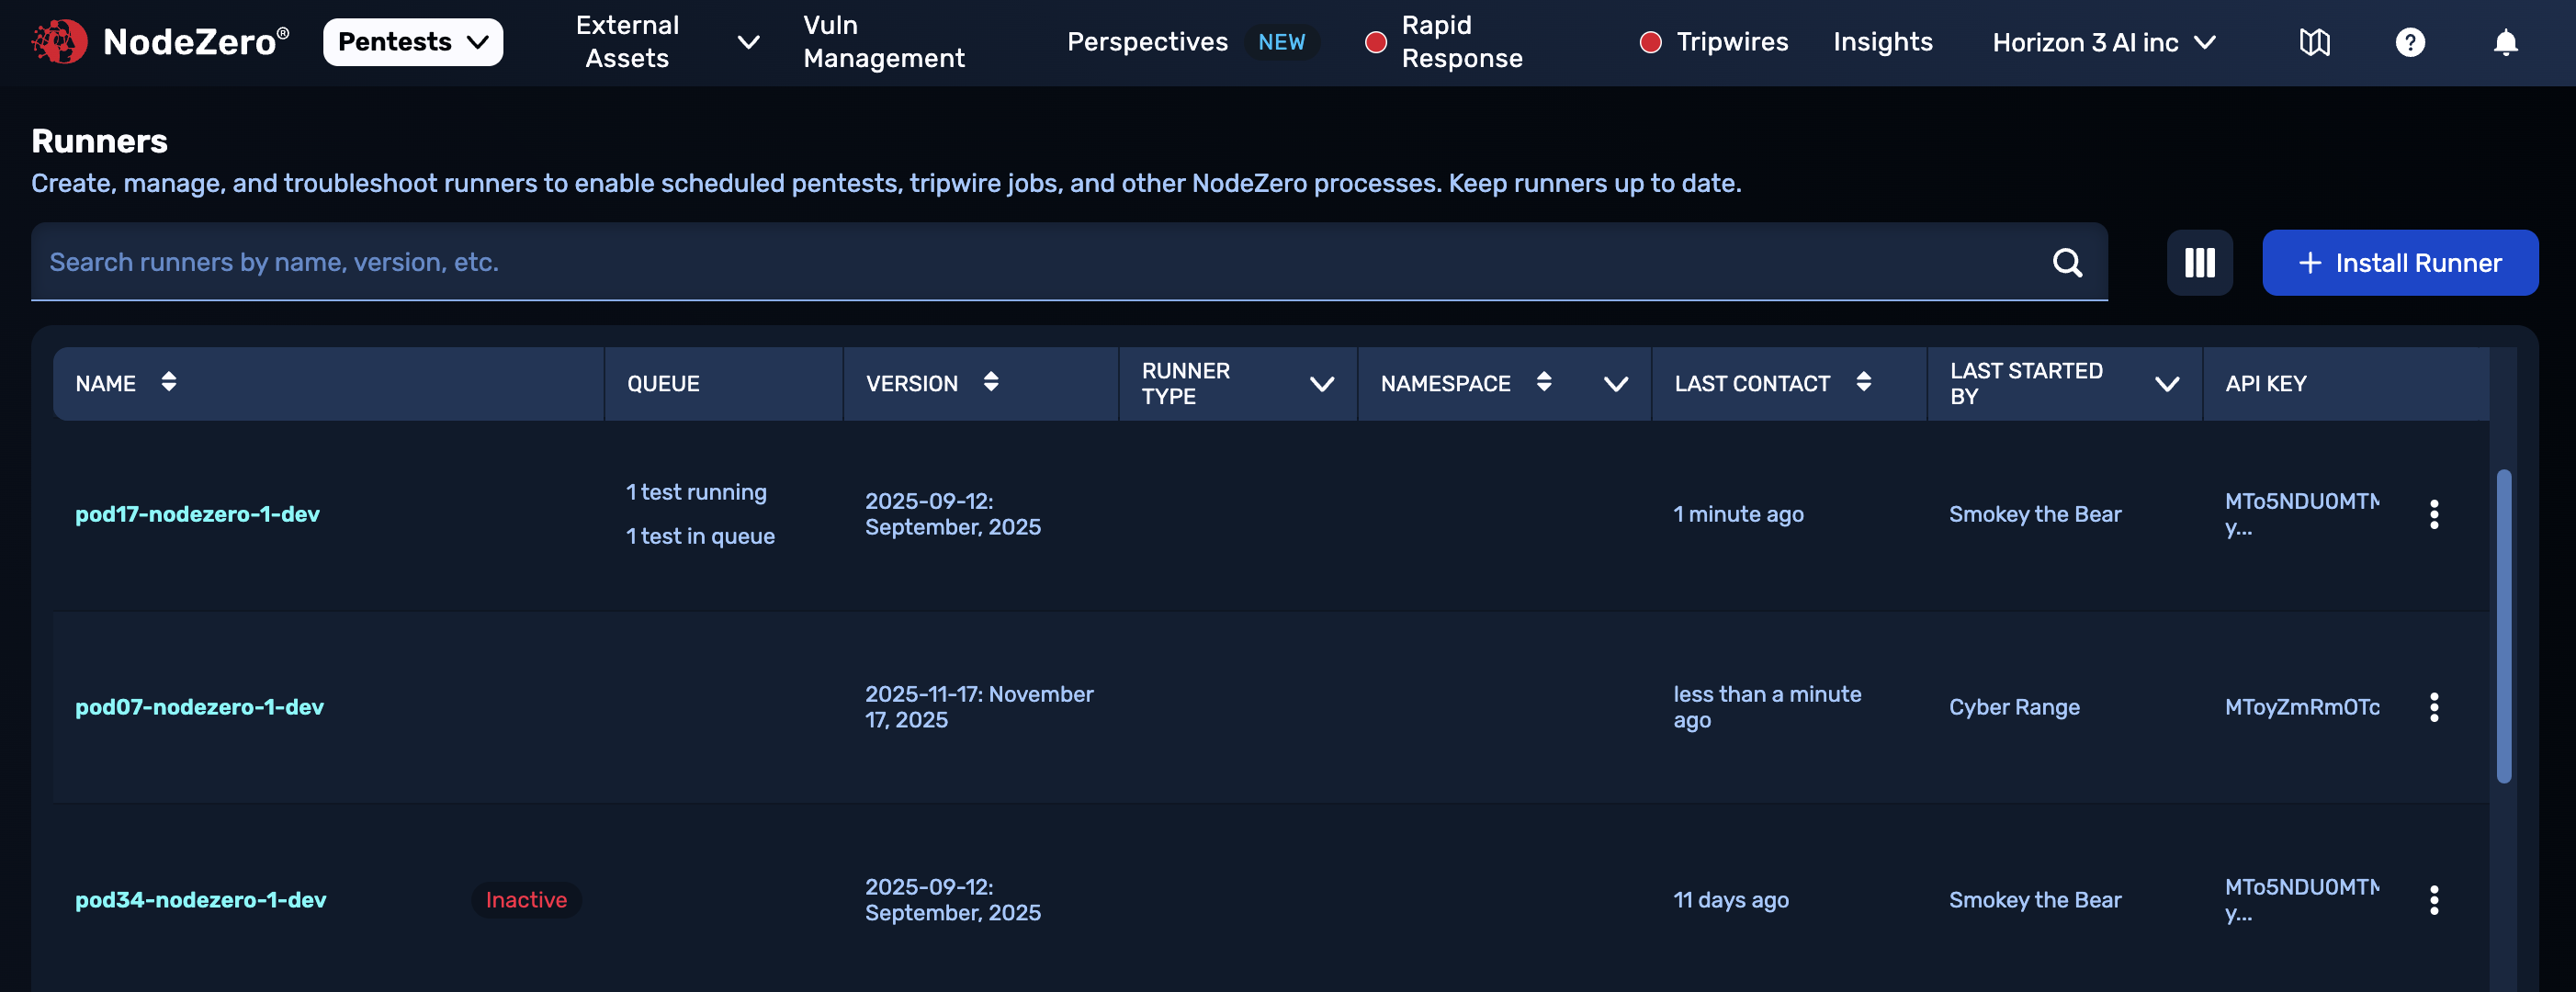This screenshot has width=2576, height=992.
Task: Click the runners search field
Action: (x=1040, y=262)
